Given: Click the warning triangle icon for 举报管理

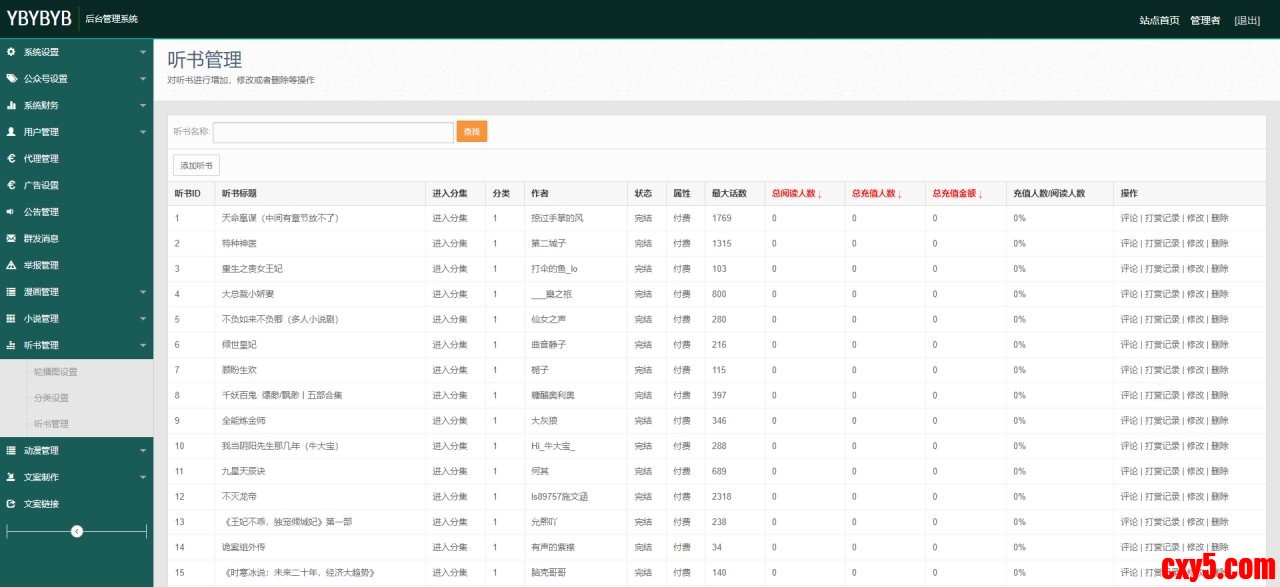Looking at the screenshot, I should point(11,265).
